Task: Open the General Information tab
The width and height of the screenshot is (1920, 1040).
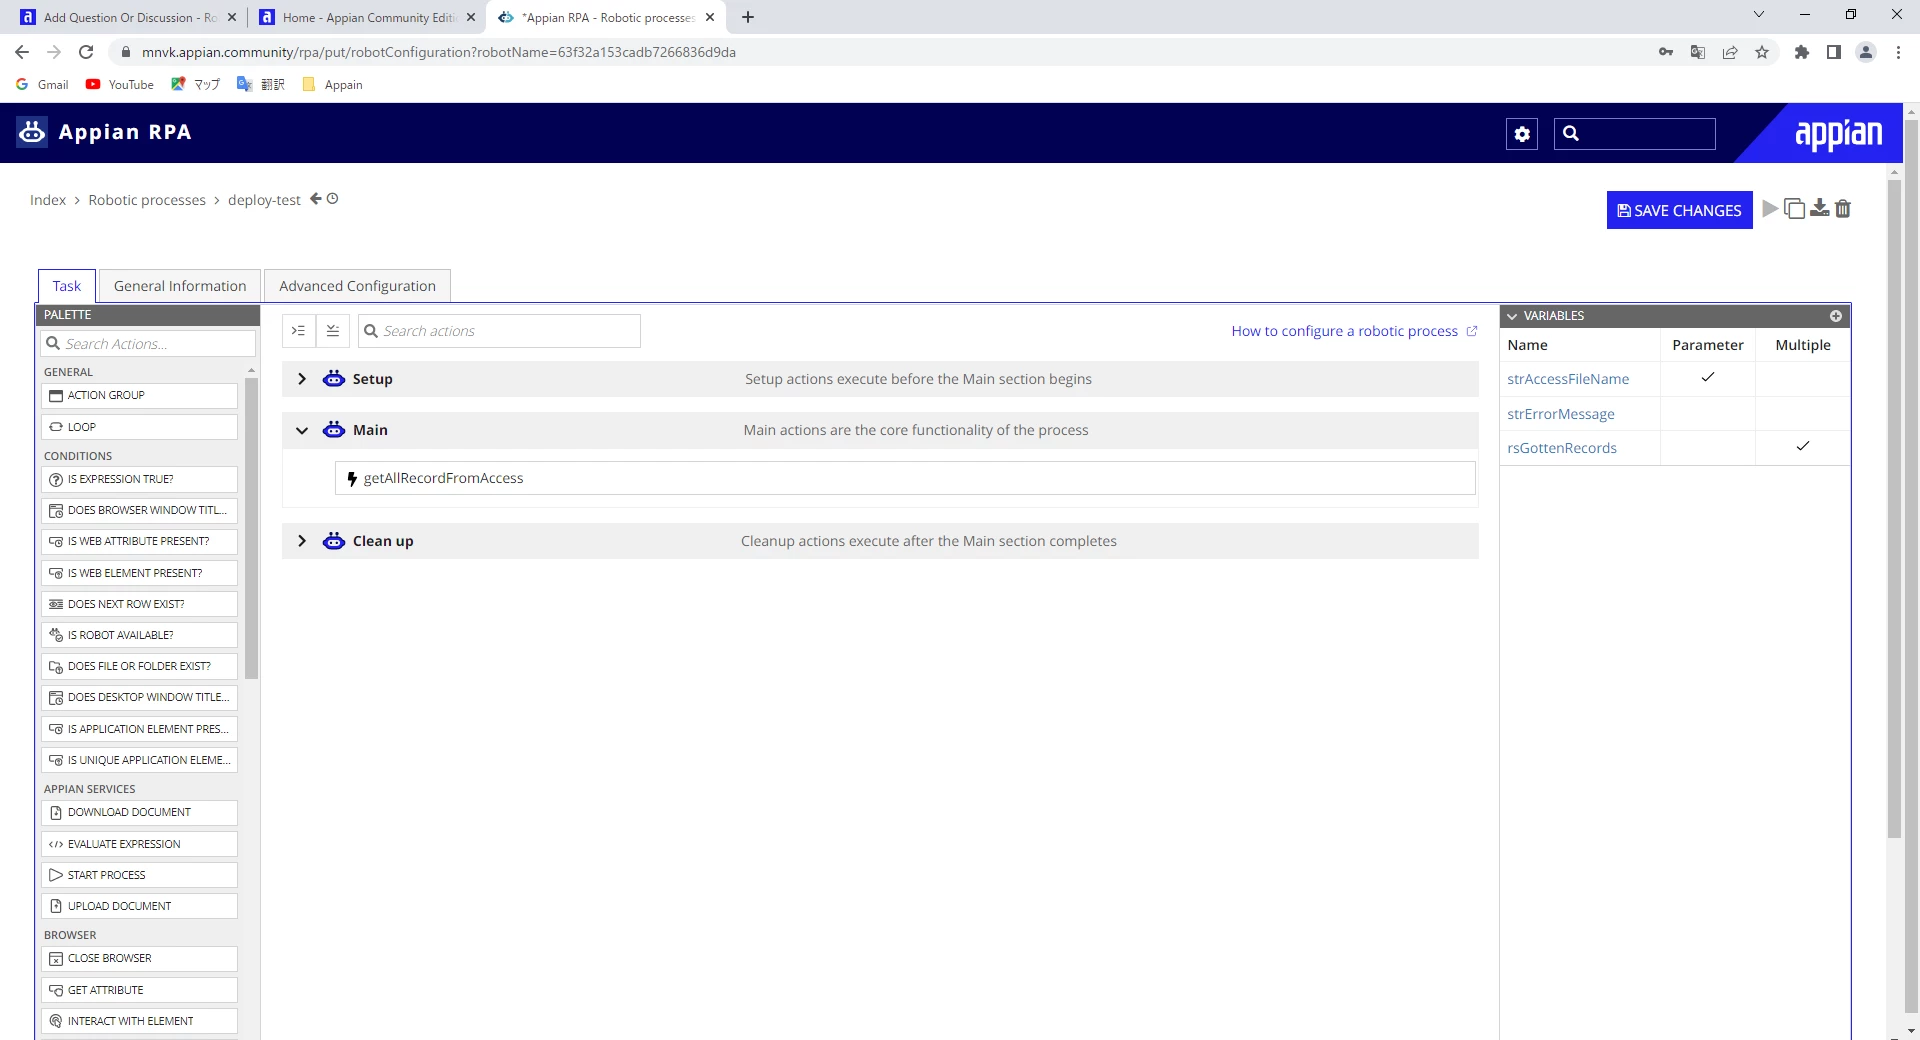Action: pos(180,286)
